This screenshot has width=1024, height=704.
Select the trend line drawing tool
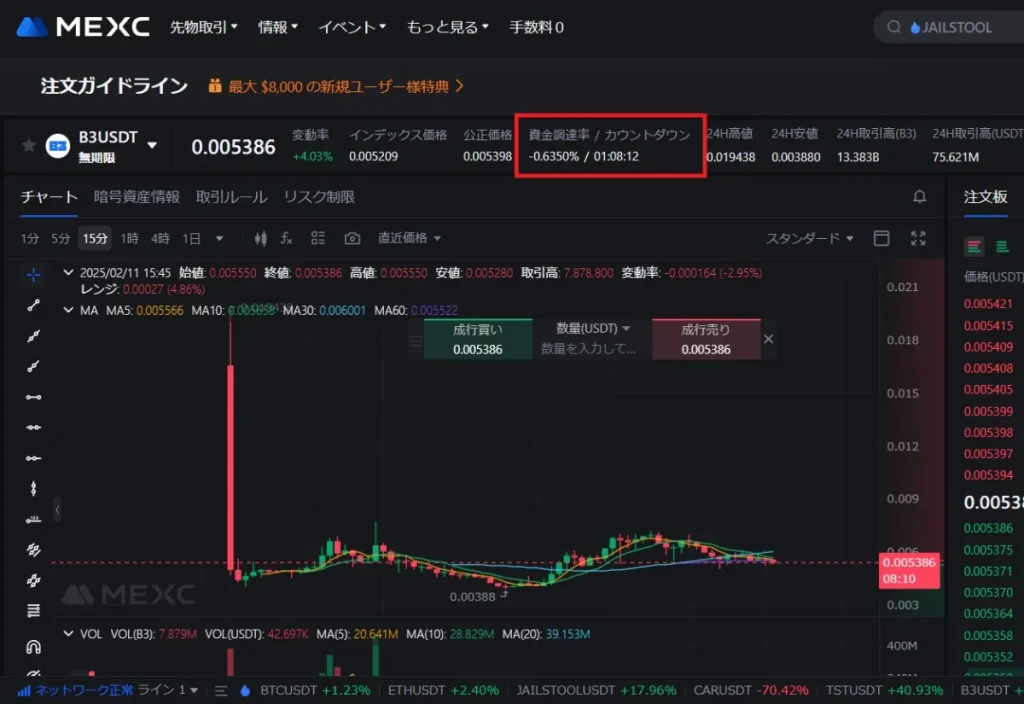point(33,305)
